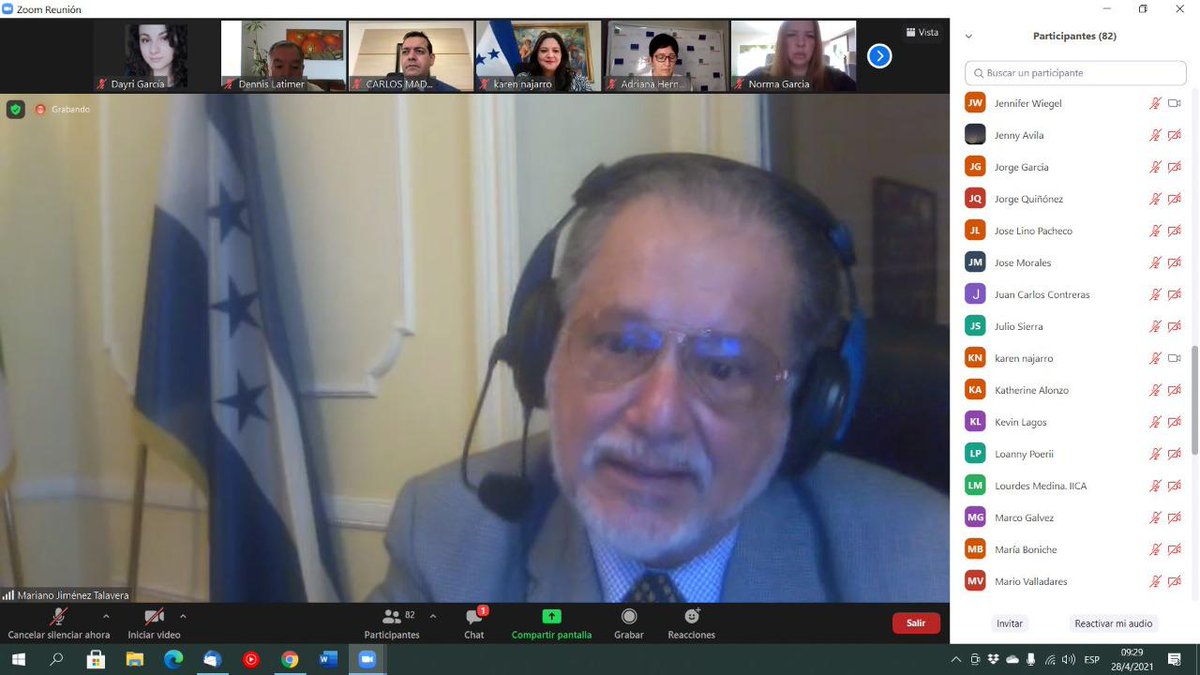The height and width of the screenshot is (675, 1200).
Task: Select Jorge Quiñónez in participant list
Action: point(1075,199)
